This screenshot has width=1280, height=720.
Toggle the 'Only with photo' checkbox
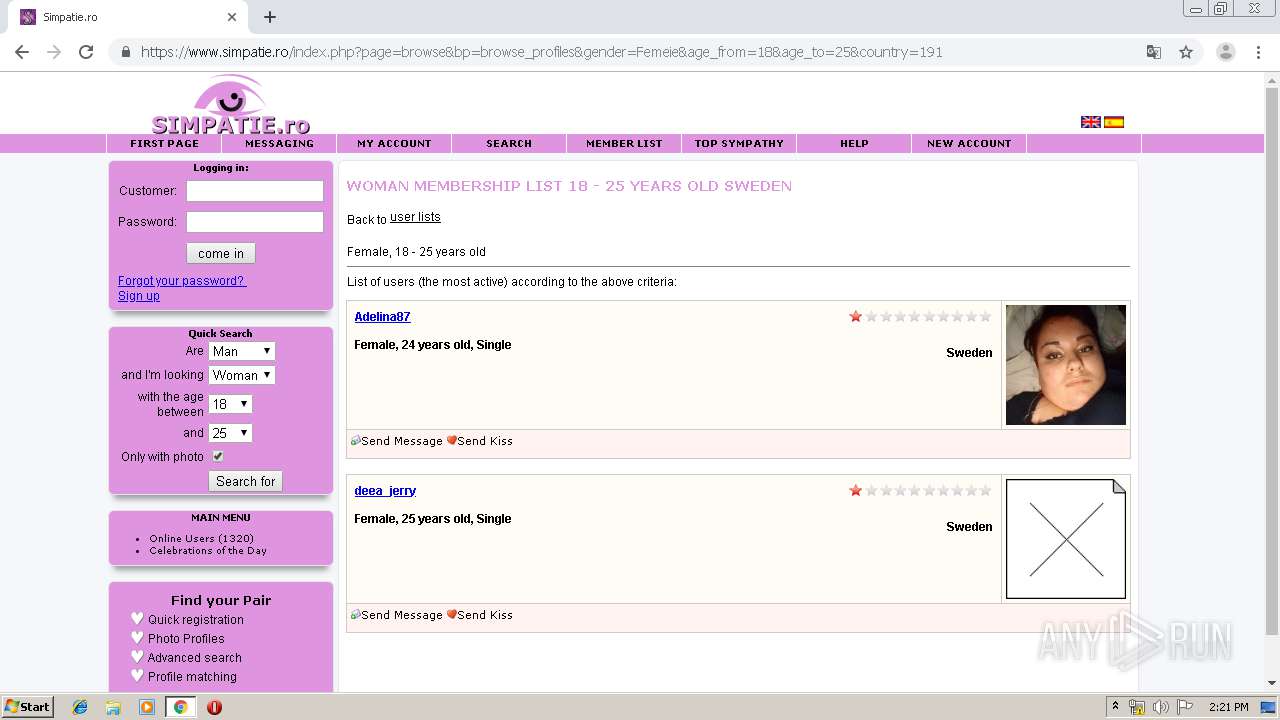pos(217,456)
